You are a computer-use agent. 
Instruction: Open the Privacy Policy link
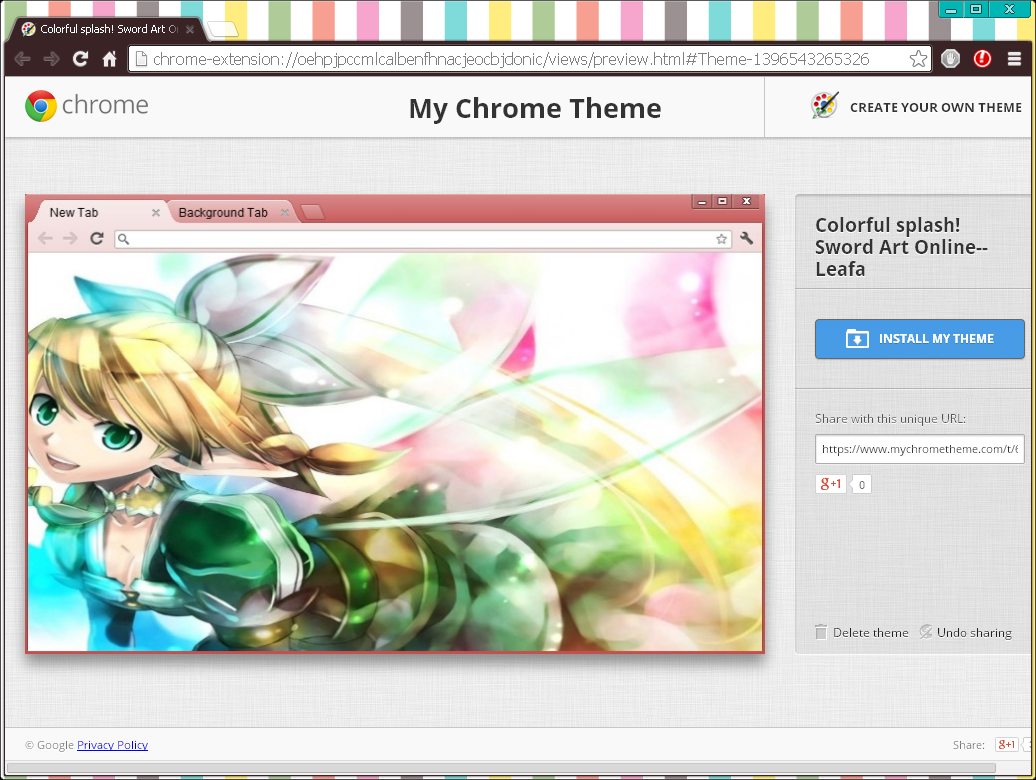click(112, 745)
